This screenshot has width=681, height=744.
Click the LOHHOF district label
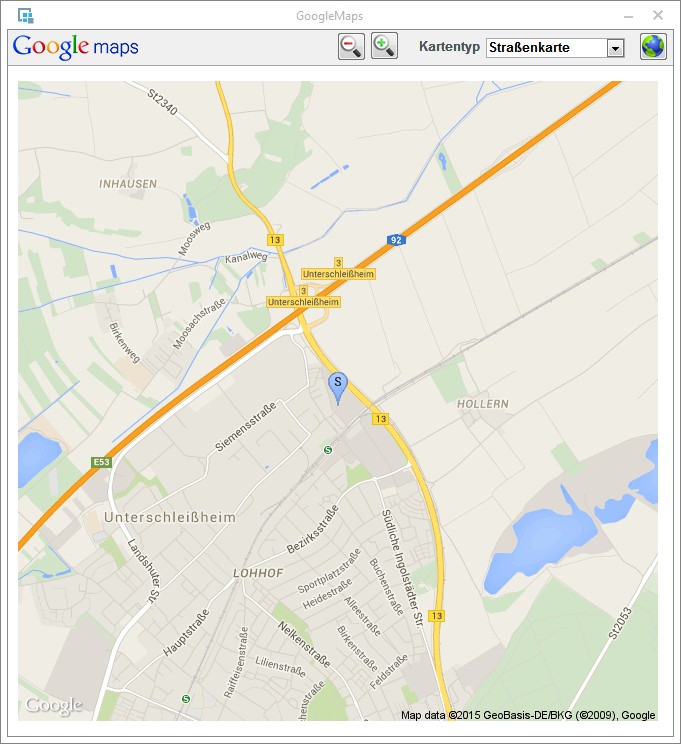[x=258, y=573]
